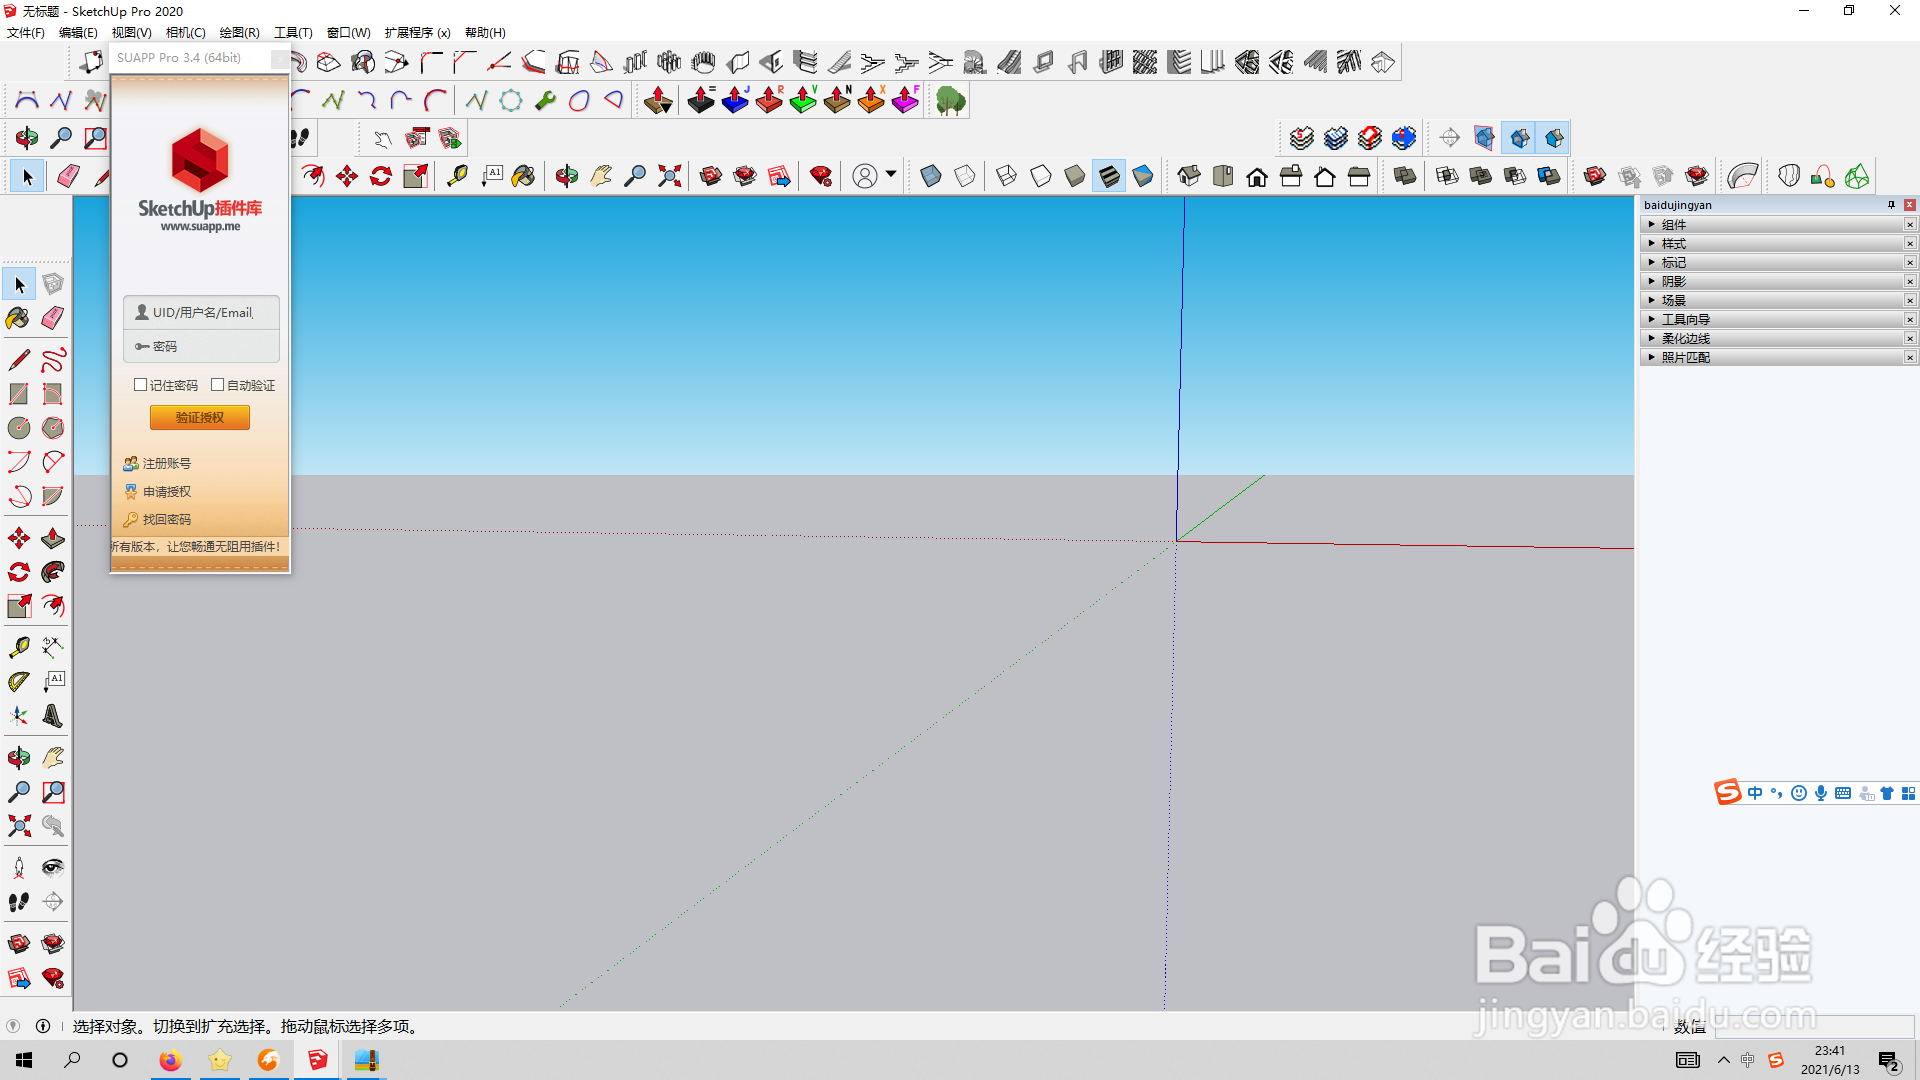Open Firefox from the Windows taskbar
The width and height of the screenshot is (1920, 1080).
click(170, 1060)
